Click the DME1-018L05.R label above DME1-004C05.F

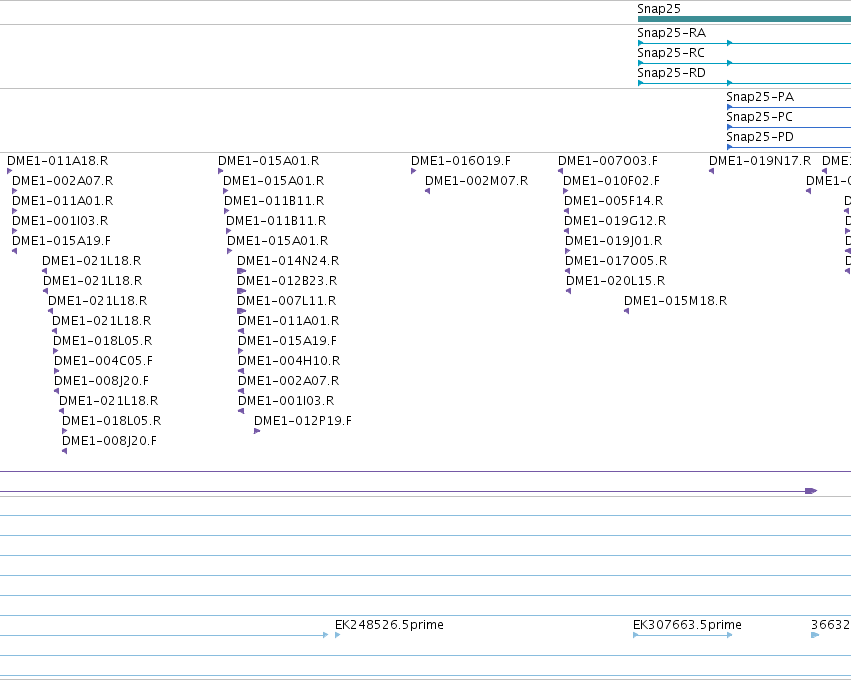103,341
